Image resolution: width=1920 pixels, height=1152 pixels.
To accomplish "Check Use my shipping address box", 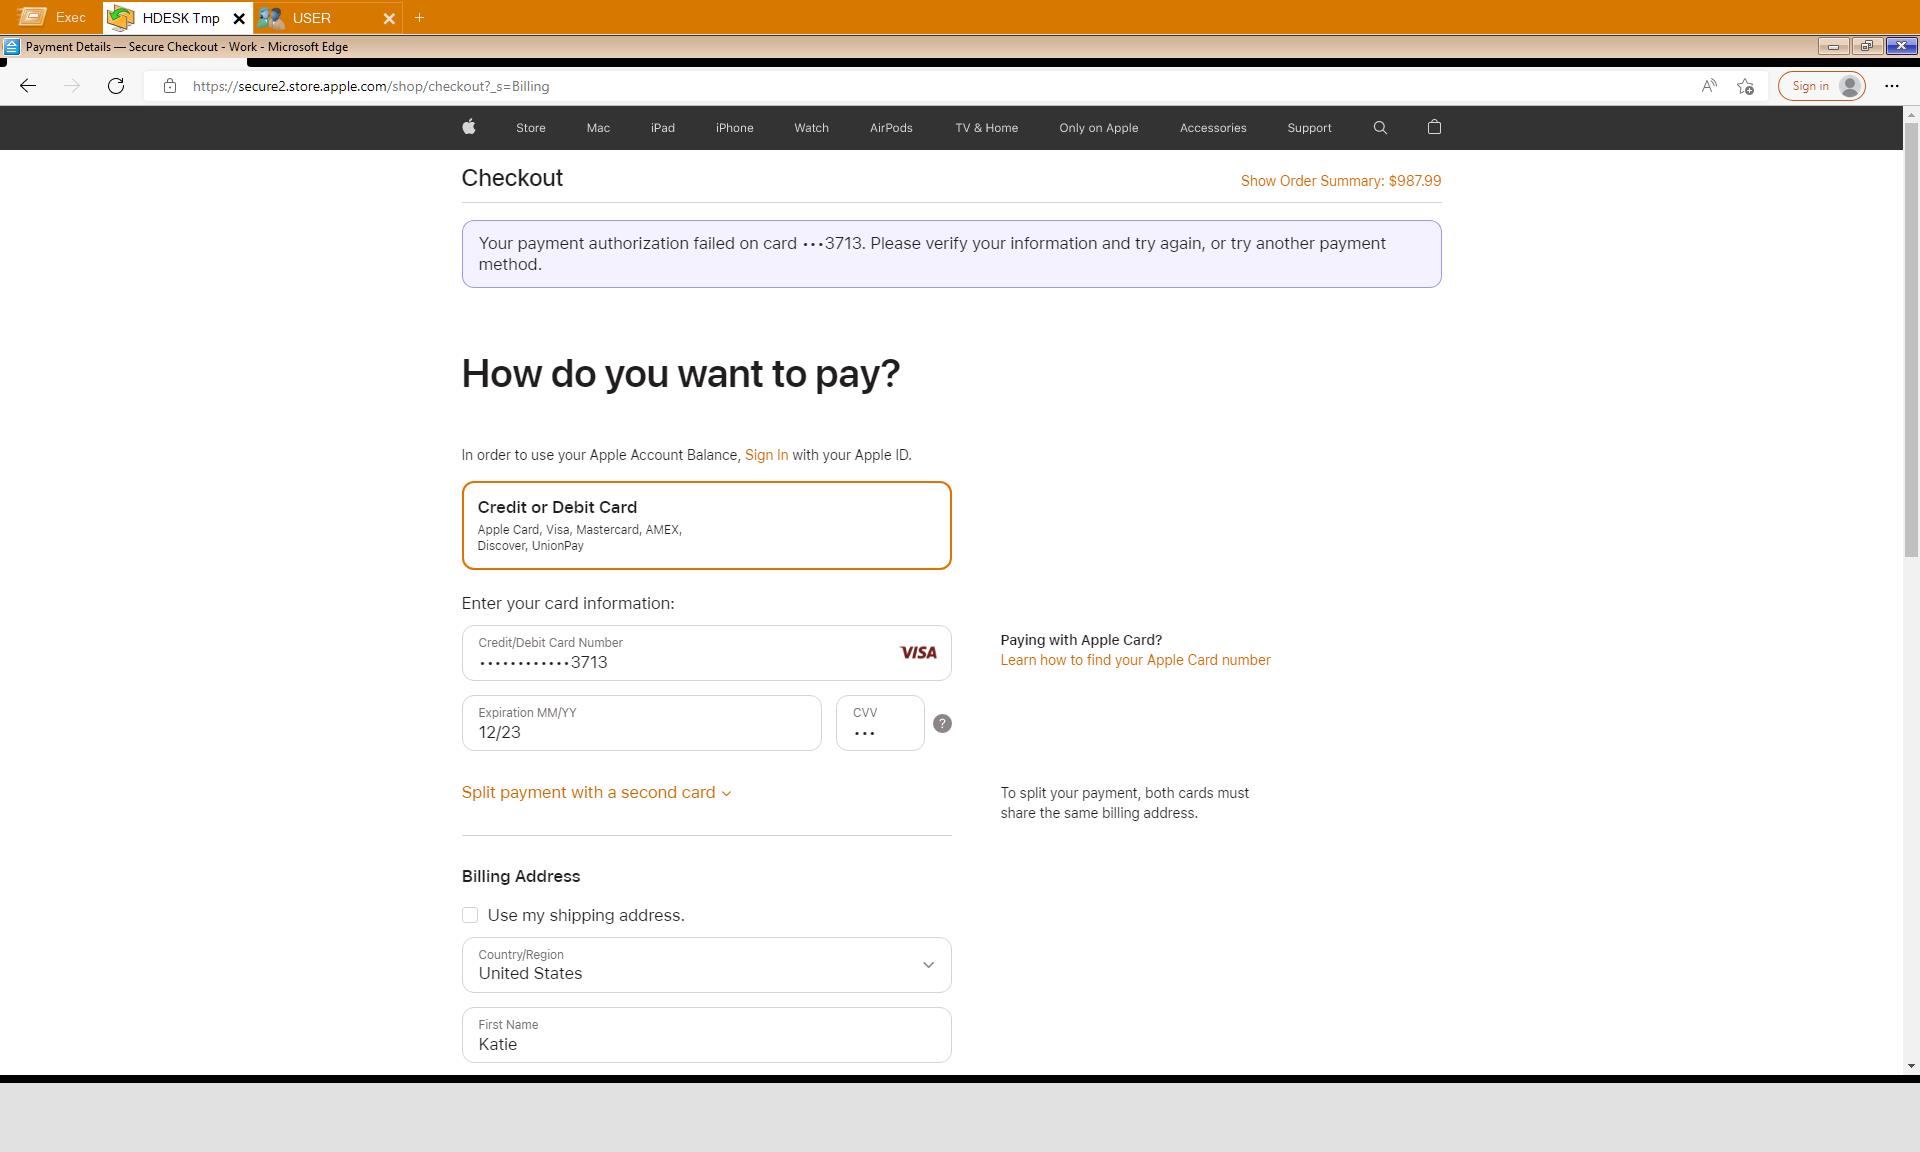I will 470,915.
